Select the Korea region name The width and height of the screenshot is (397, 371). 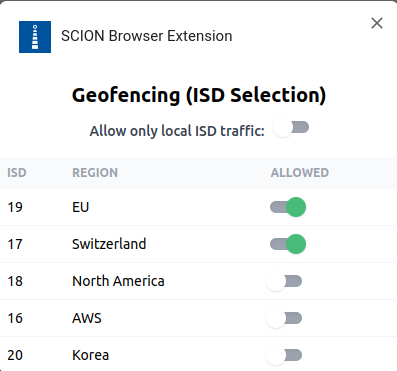point(91,355)
